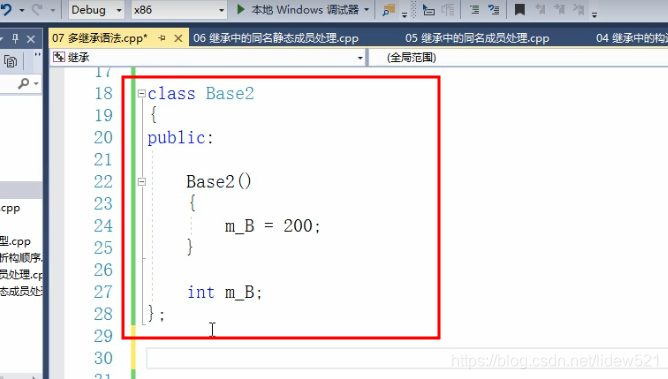Screen dimensions: 668x379
Task: Click the Redo arrow icon
Action: [x=37, y=9]
